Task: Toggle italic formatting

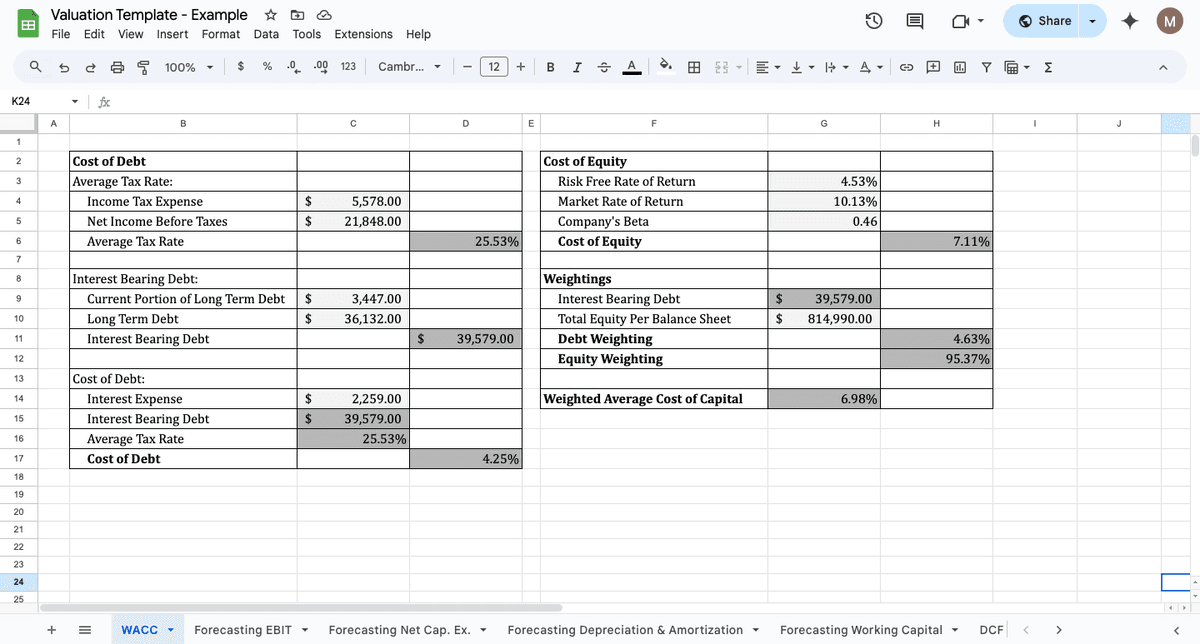Action: coord(577,67)
